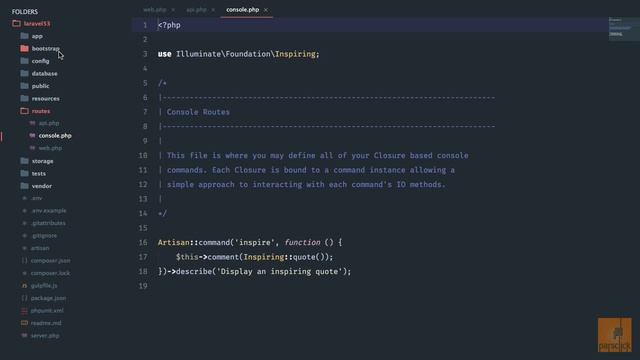Click 'Artisan' on line 16
The image size is (640, 360).
[173, 242]
